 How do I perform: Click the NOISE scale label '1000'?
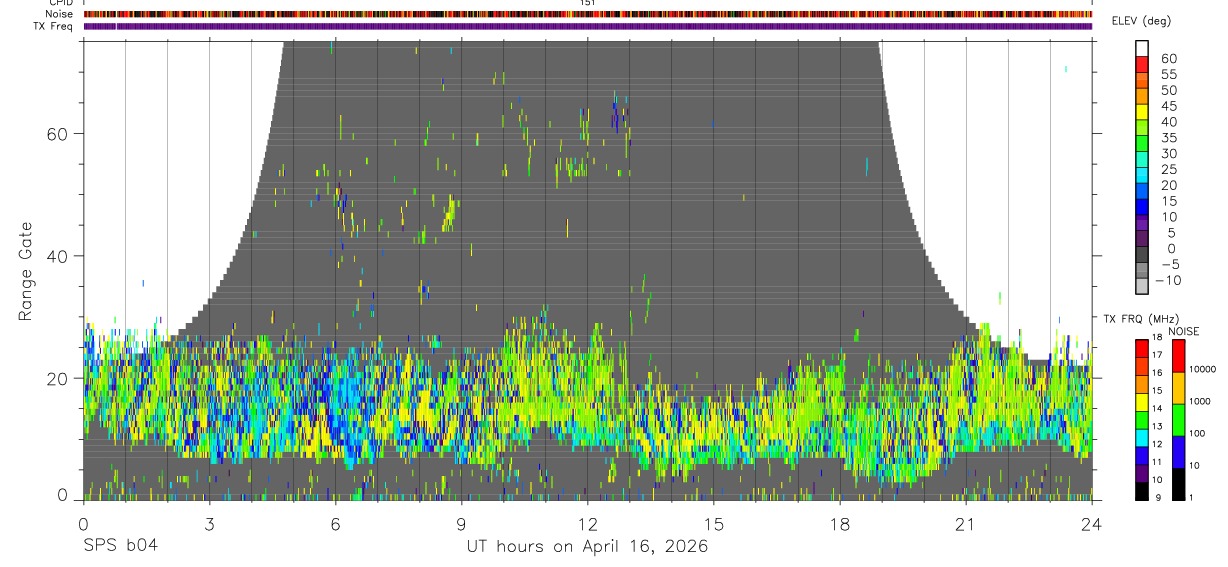point(1202,400)
